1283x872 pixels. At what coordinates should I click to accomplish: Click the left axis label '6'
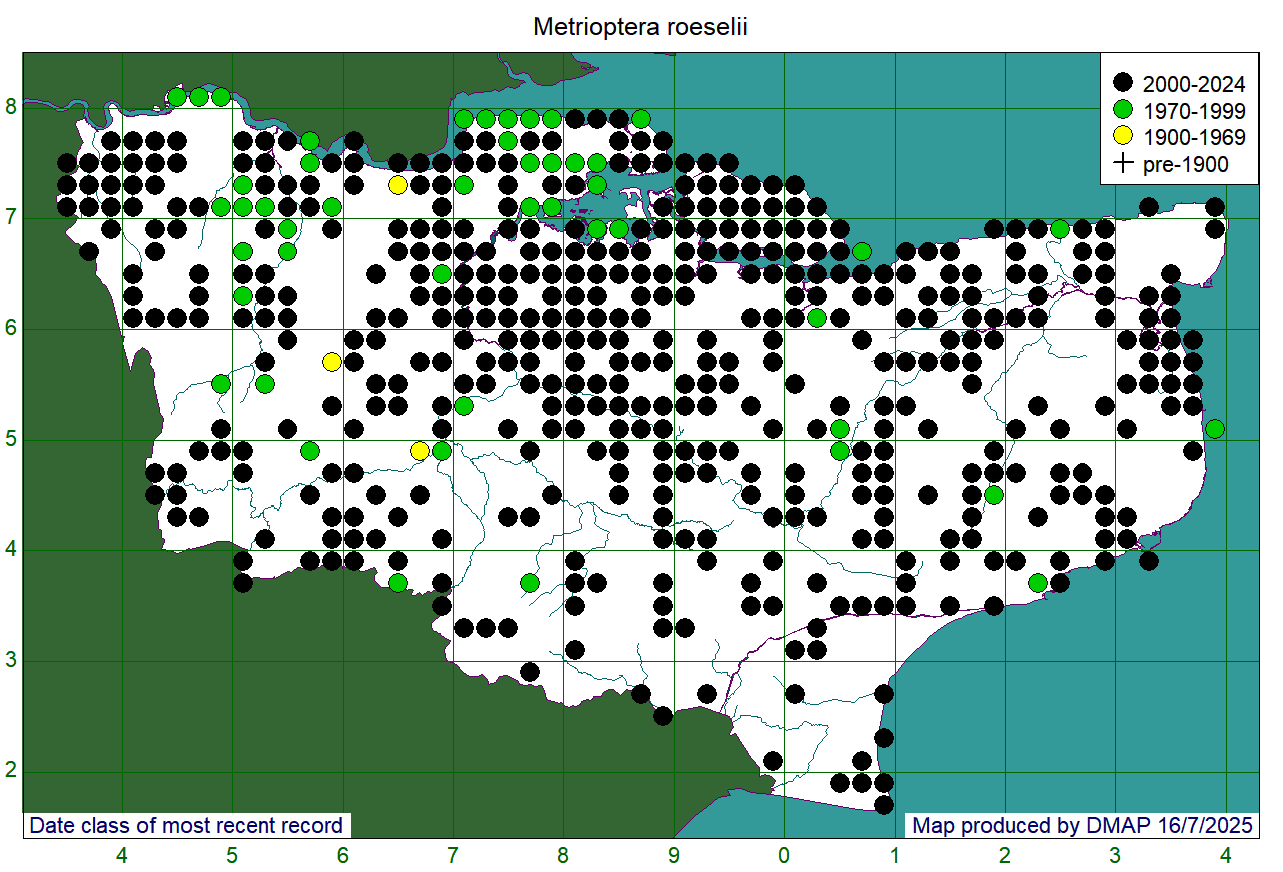[11, 329]
